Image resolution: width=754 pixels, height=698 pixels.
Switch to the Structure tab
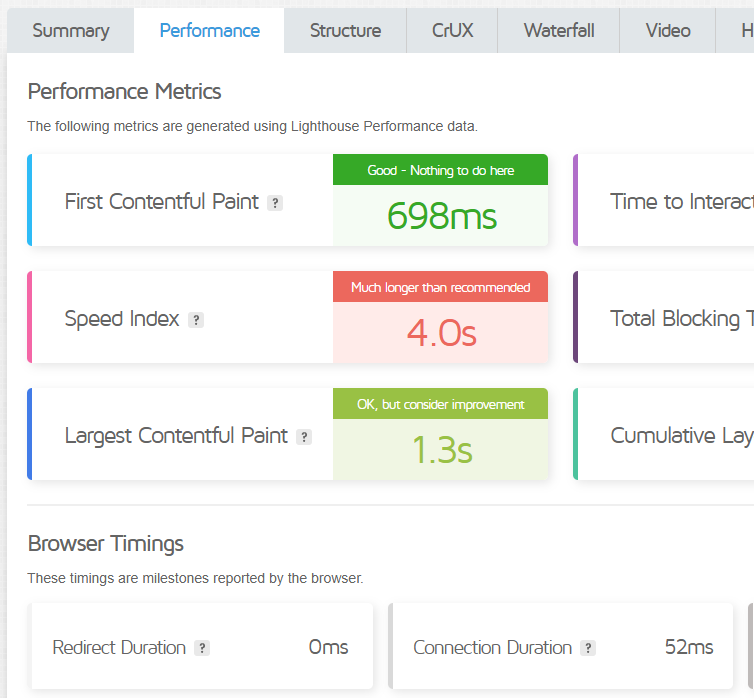pos(345,31)
